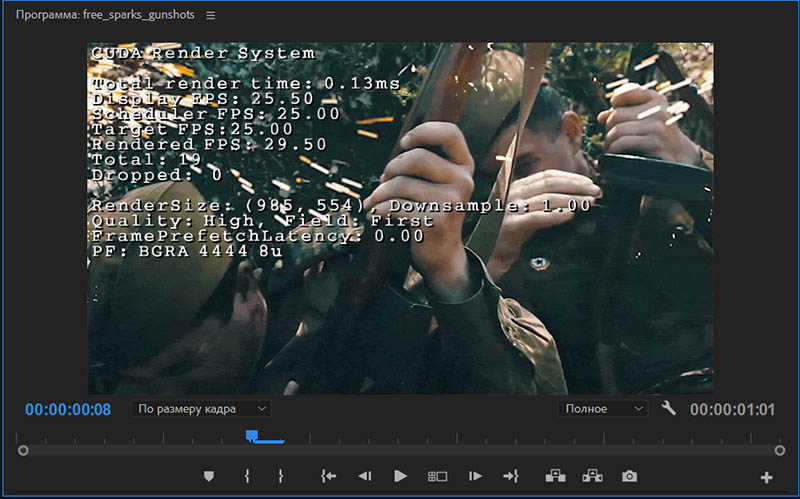Toggle the safe margins/comparison view icon
Image resolution: width=800 pixels, height=499 pixels.
[437, 477]
